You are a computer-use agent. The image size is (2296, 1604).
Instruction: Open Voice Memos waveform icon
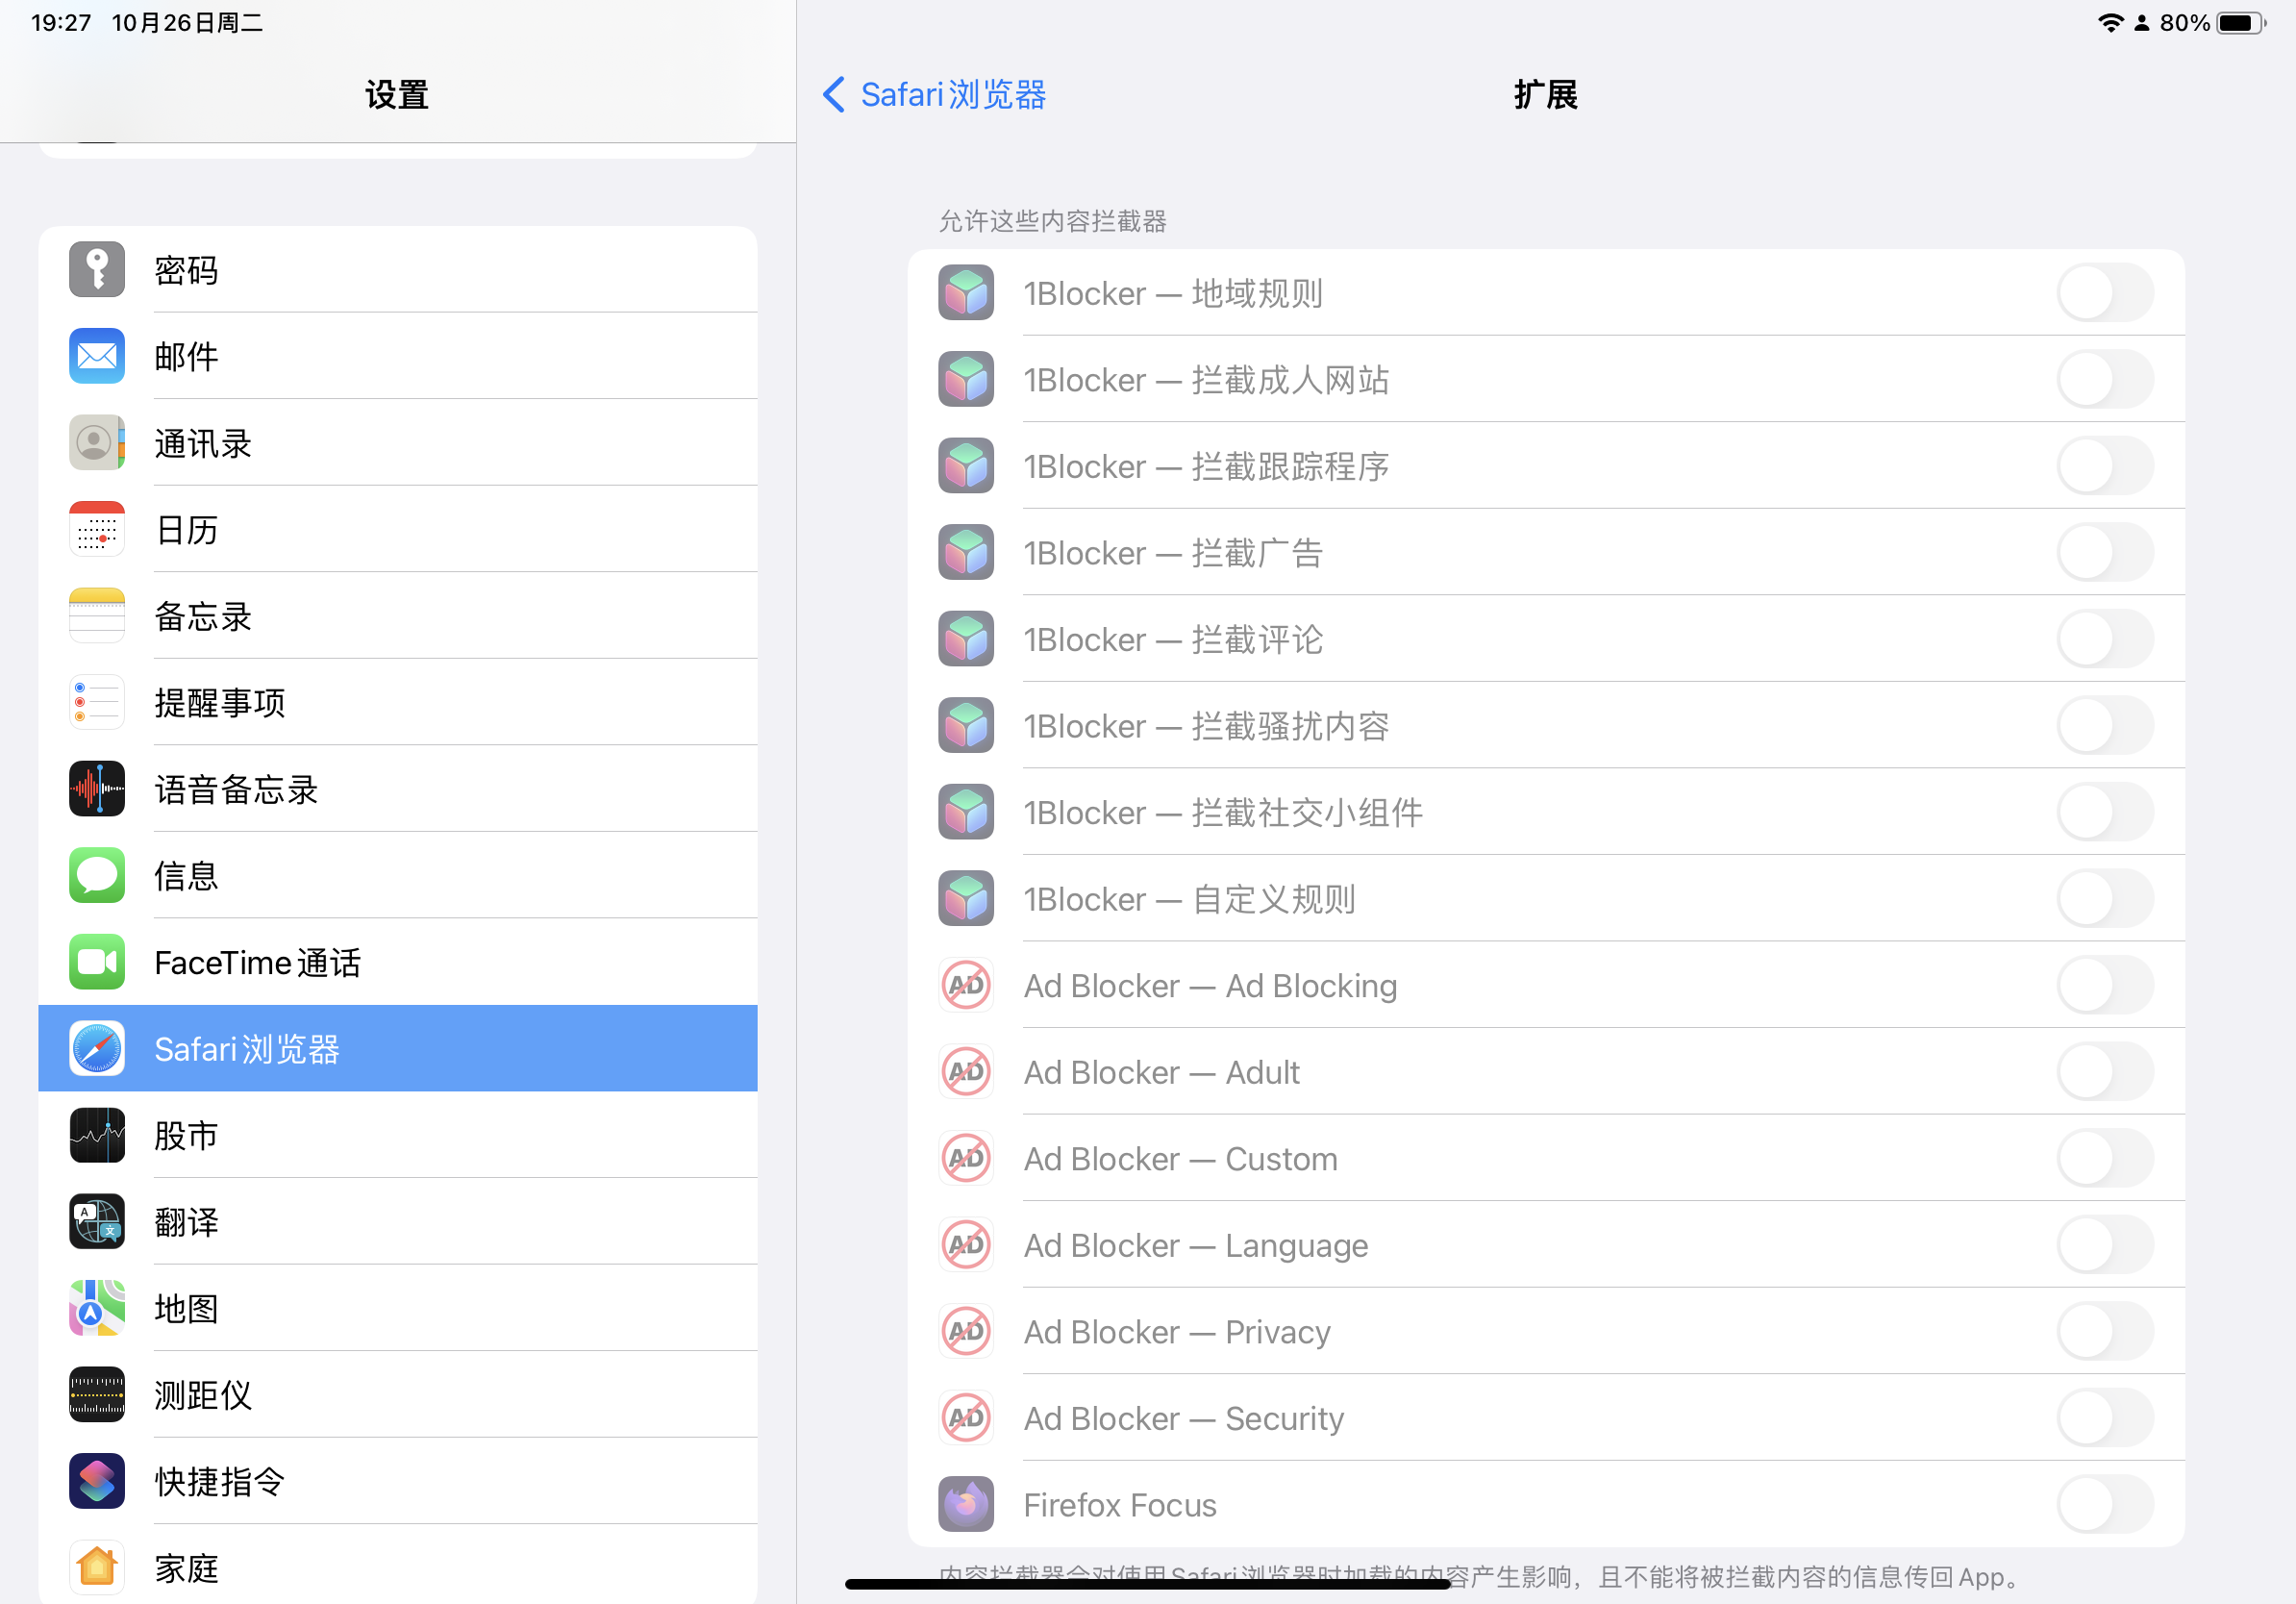pos(96,789)
